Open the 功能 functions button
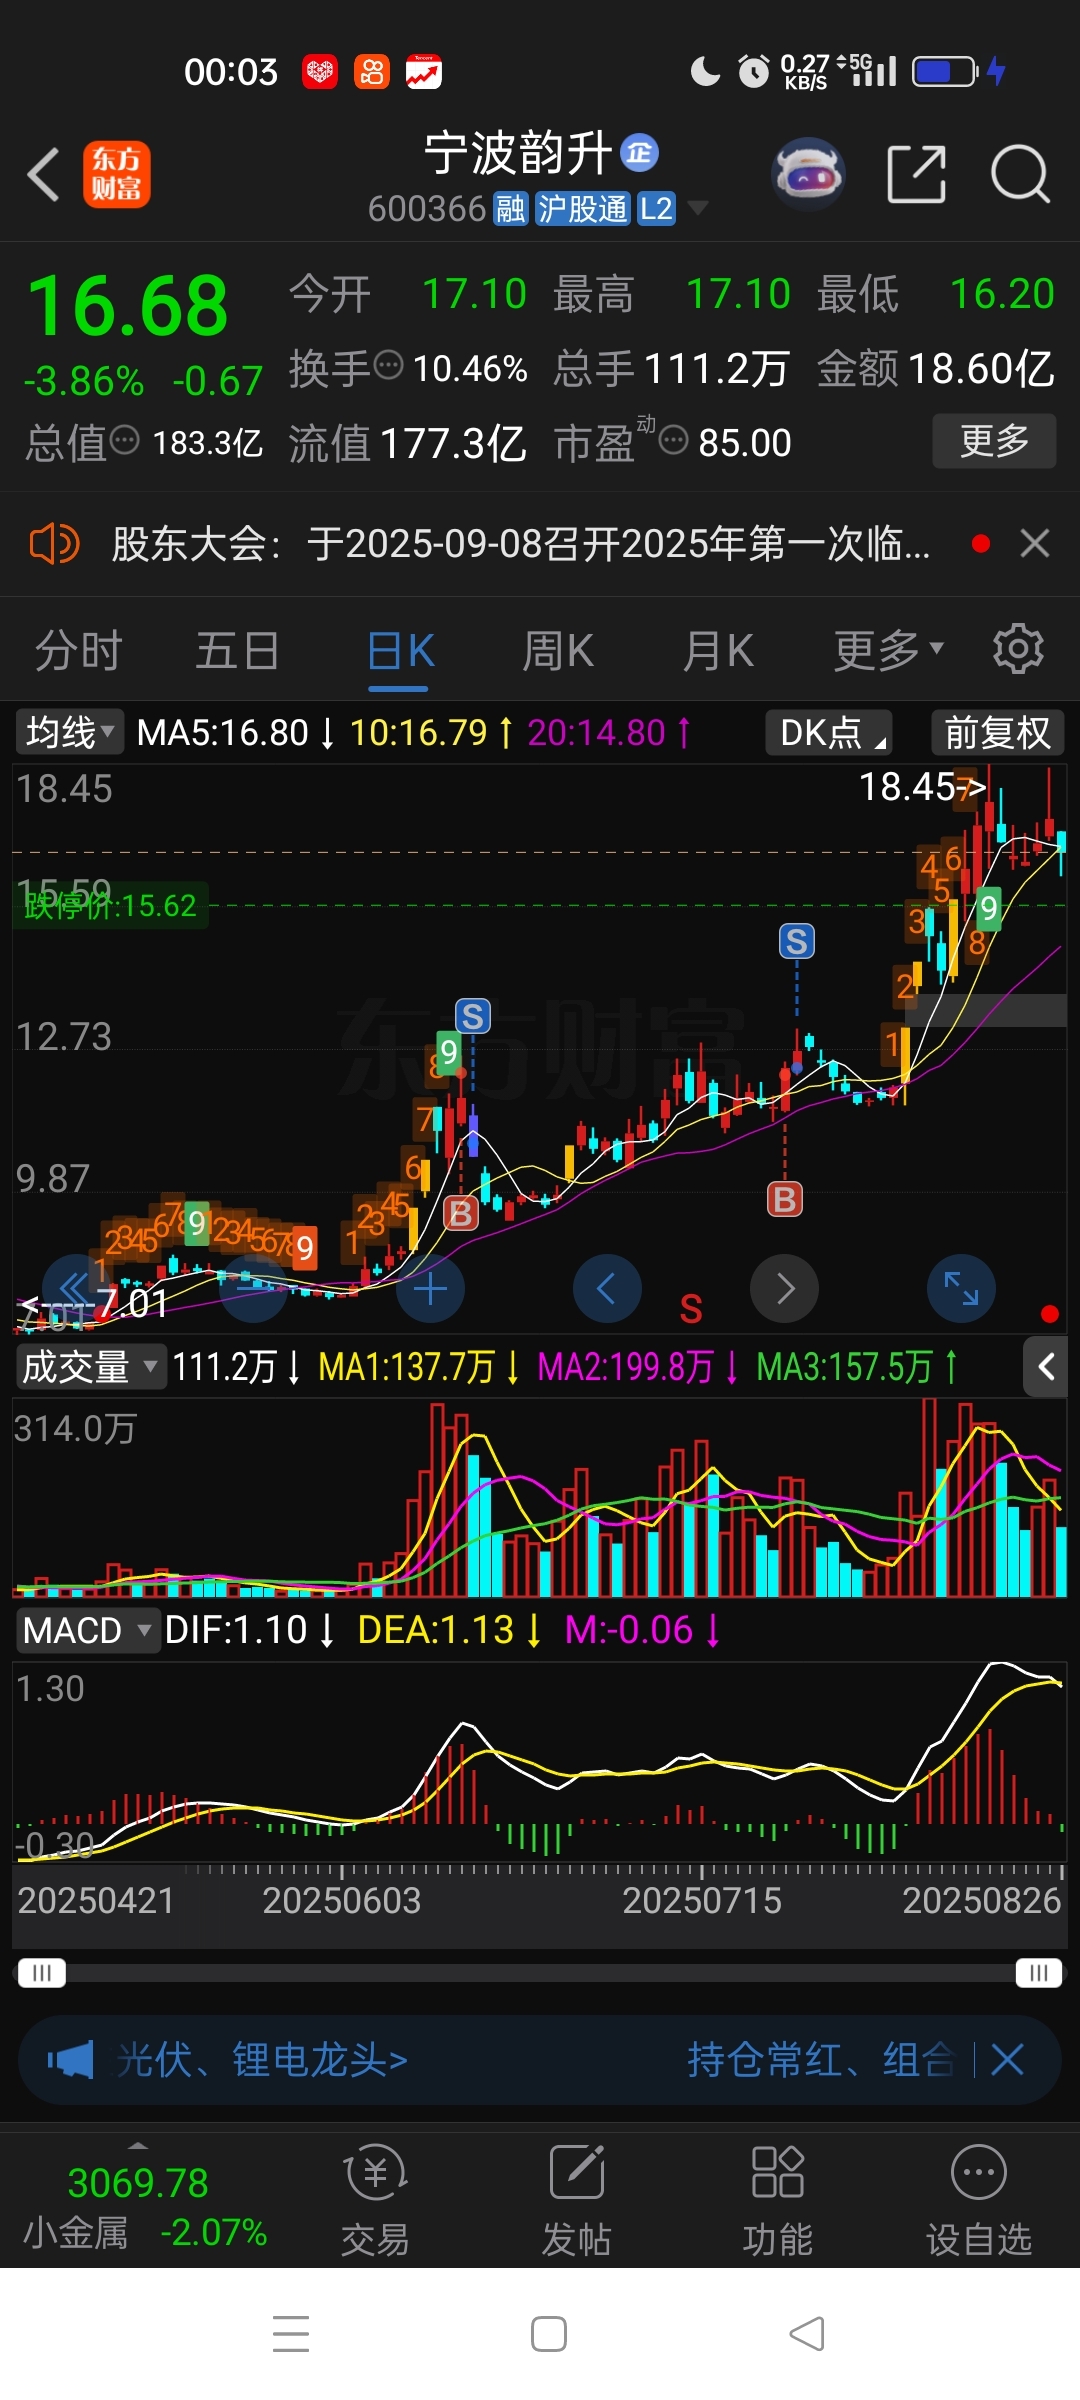 coord(777,2200)
